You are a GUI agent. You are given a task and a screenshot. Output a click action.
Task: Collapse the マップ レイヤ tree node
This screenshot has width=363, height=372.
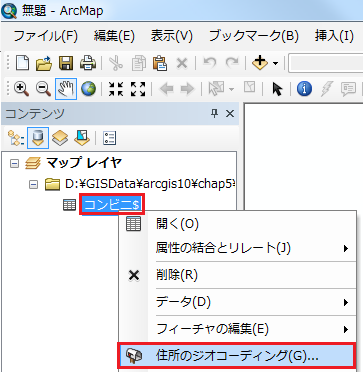pos(14,164)
